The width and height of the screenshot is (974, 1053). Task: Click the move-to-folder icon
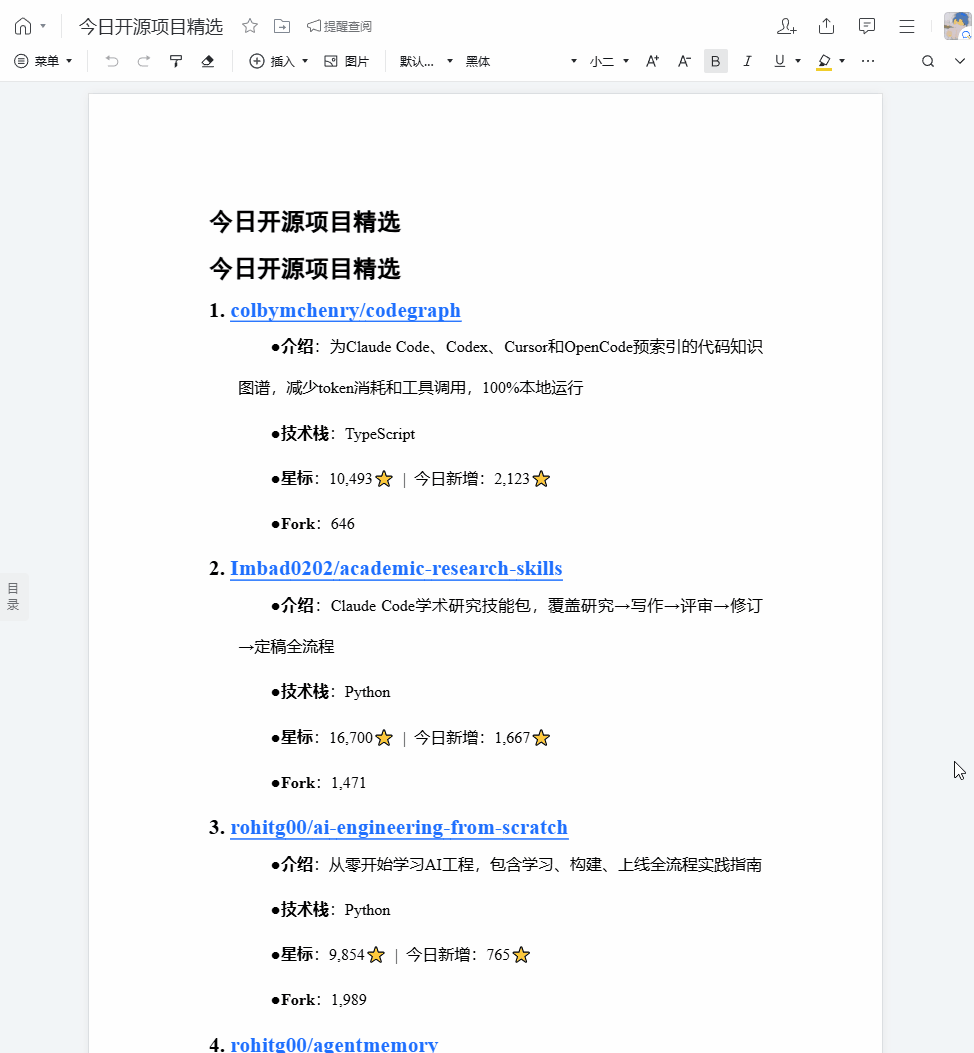282,26
